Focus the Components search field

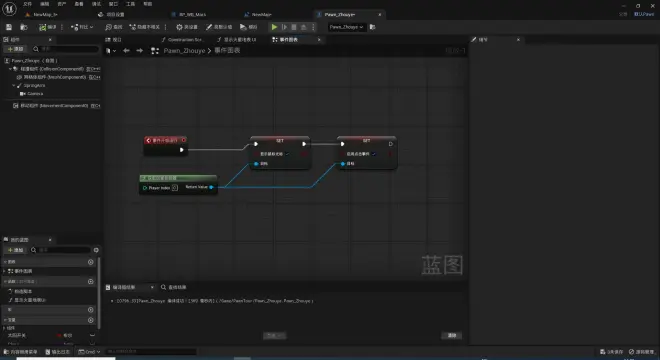pyautogui.click(x=67, y=49)
